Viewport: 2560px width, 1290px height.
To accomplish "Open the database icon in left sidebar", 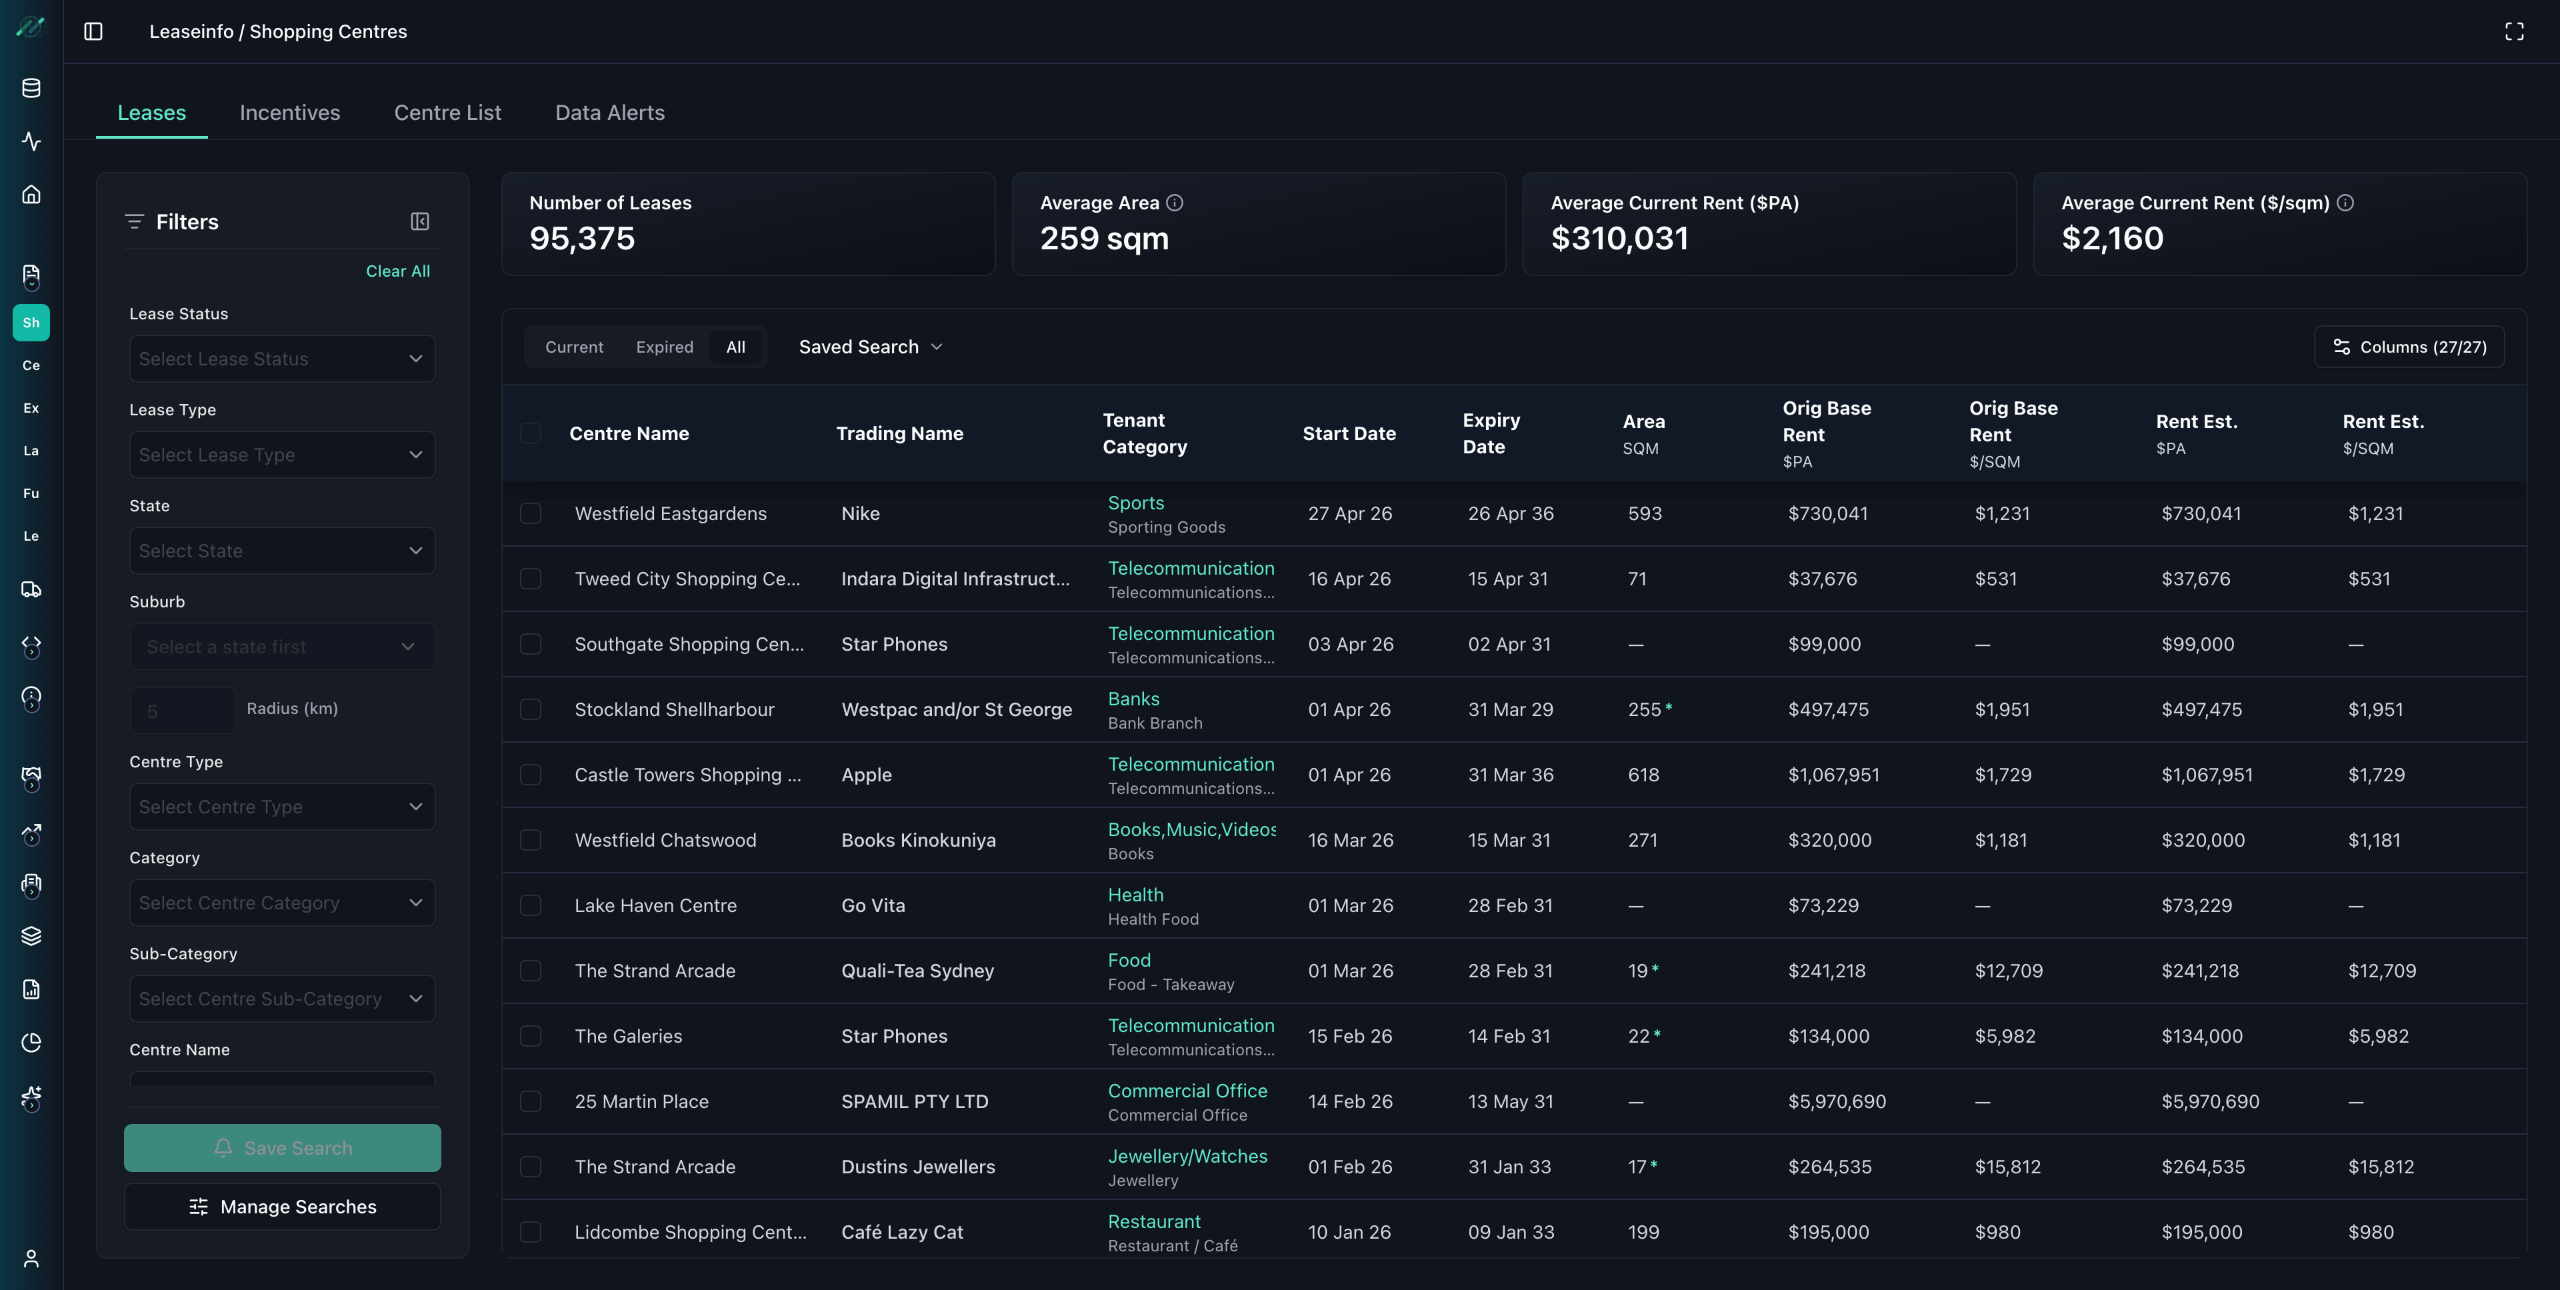I will [31, 88].
